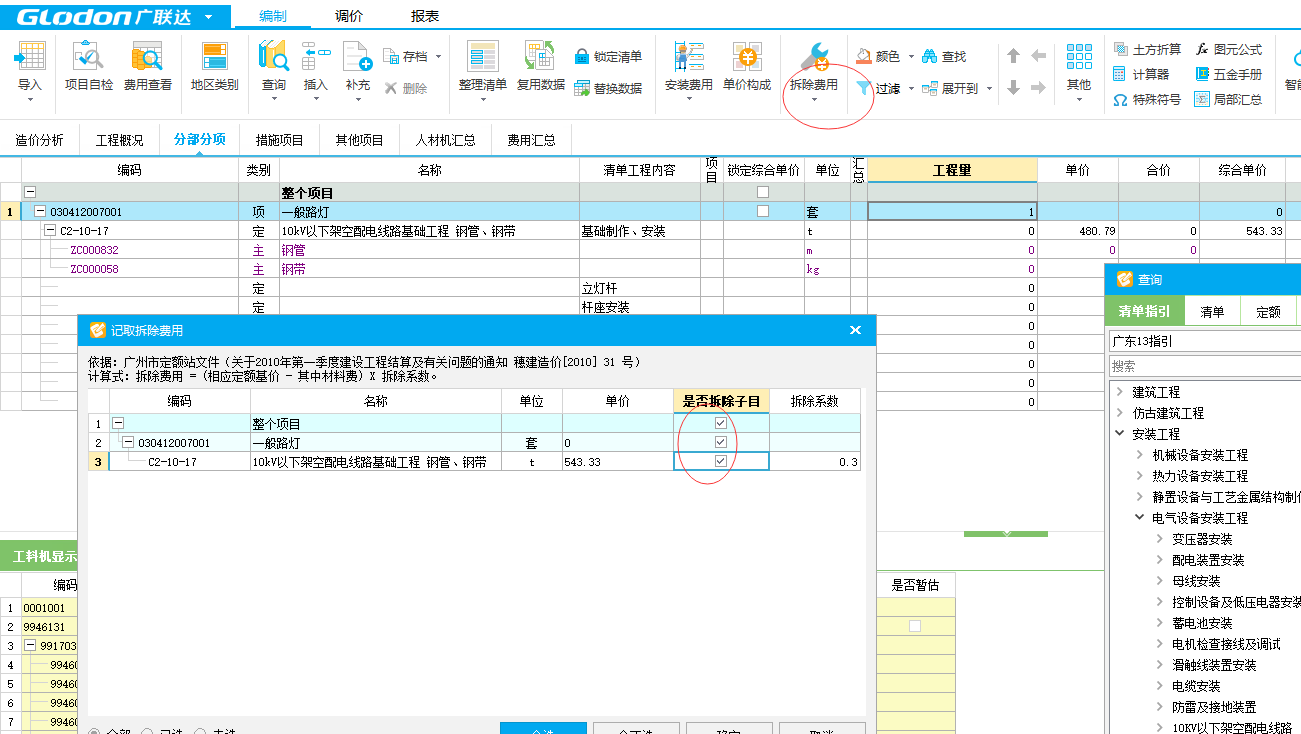
Task: Switch to the 报表 ribbon tab
Action: tap(425, 16)
